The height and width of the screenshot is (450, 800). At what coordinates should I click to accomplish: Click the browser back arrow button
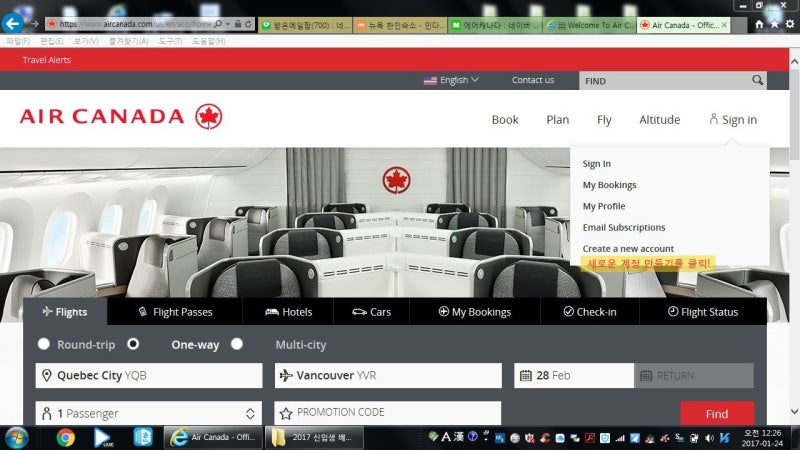click(x=12, y=23)
